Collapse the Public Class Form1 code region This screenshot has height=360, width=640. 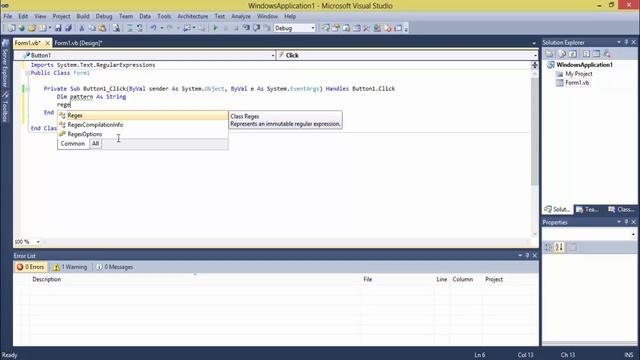pyautogui.click(x=27, y=73)
